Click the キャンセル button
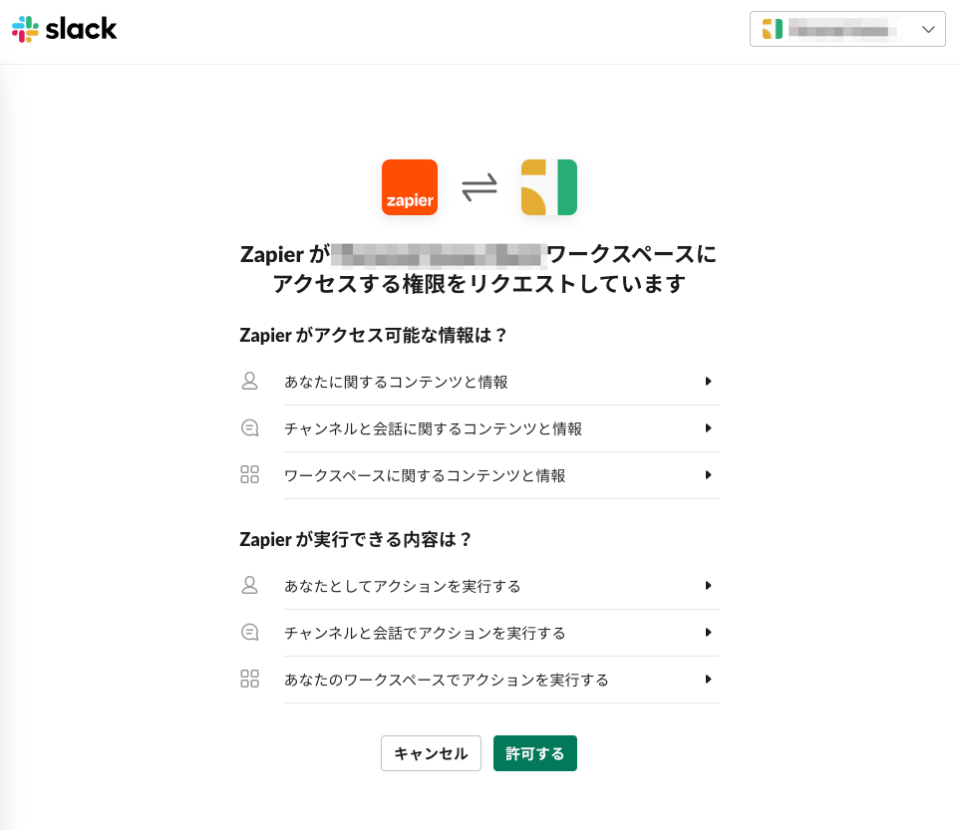 coord(430,753)
